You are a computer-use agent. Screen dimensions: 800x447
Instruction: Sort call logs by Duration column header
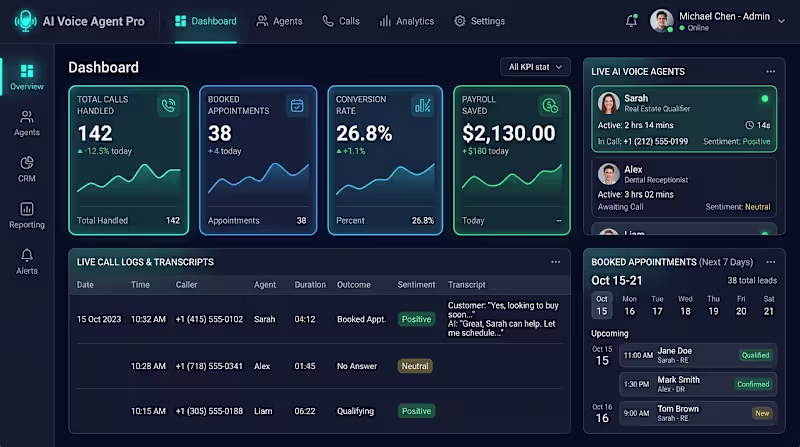tap(310, 285)
